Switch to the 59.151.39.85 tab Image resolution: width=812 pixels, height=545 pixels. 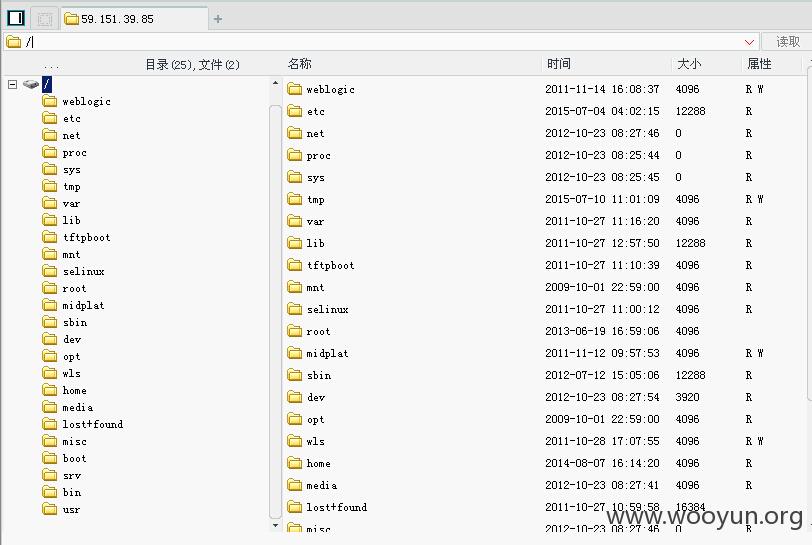click(135, 19)
